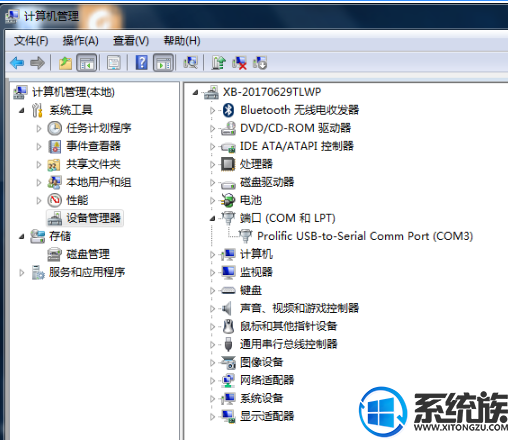
Task: Toggle the show/hide console tree button
Action: pos(87,63)
